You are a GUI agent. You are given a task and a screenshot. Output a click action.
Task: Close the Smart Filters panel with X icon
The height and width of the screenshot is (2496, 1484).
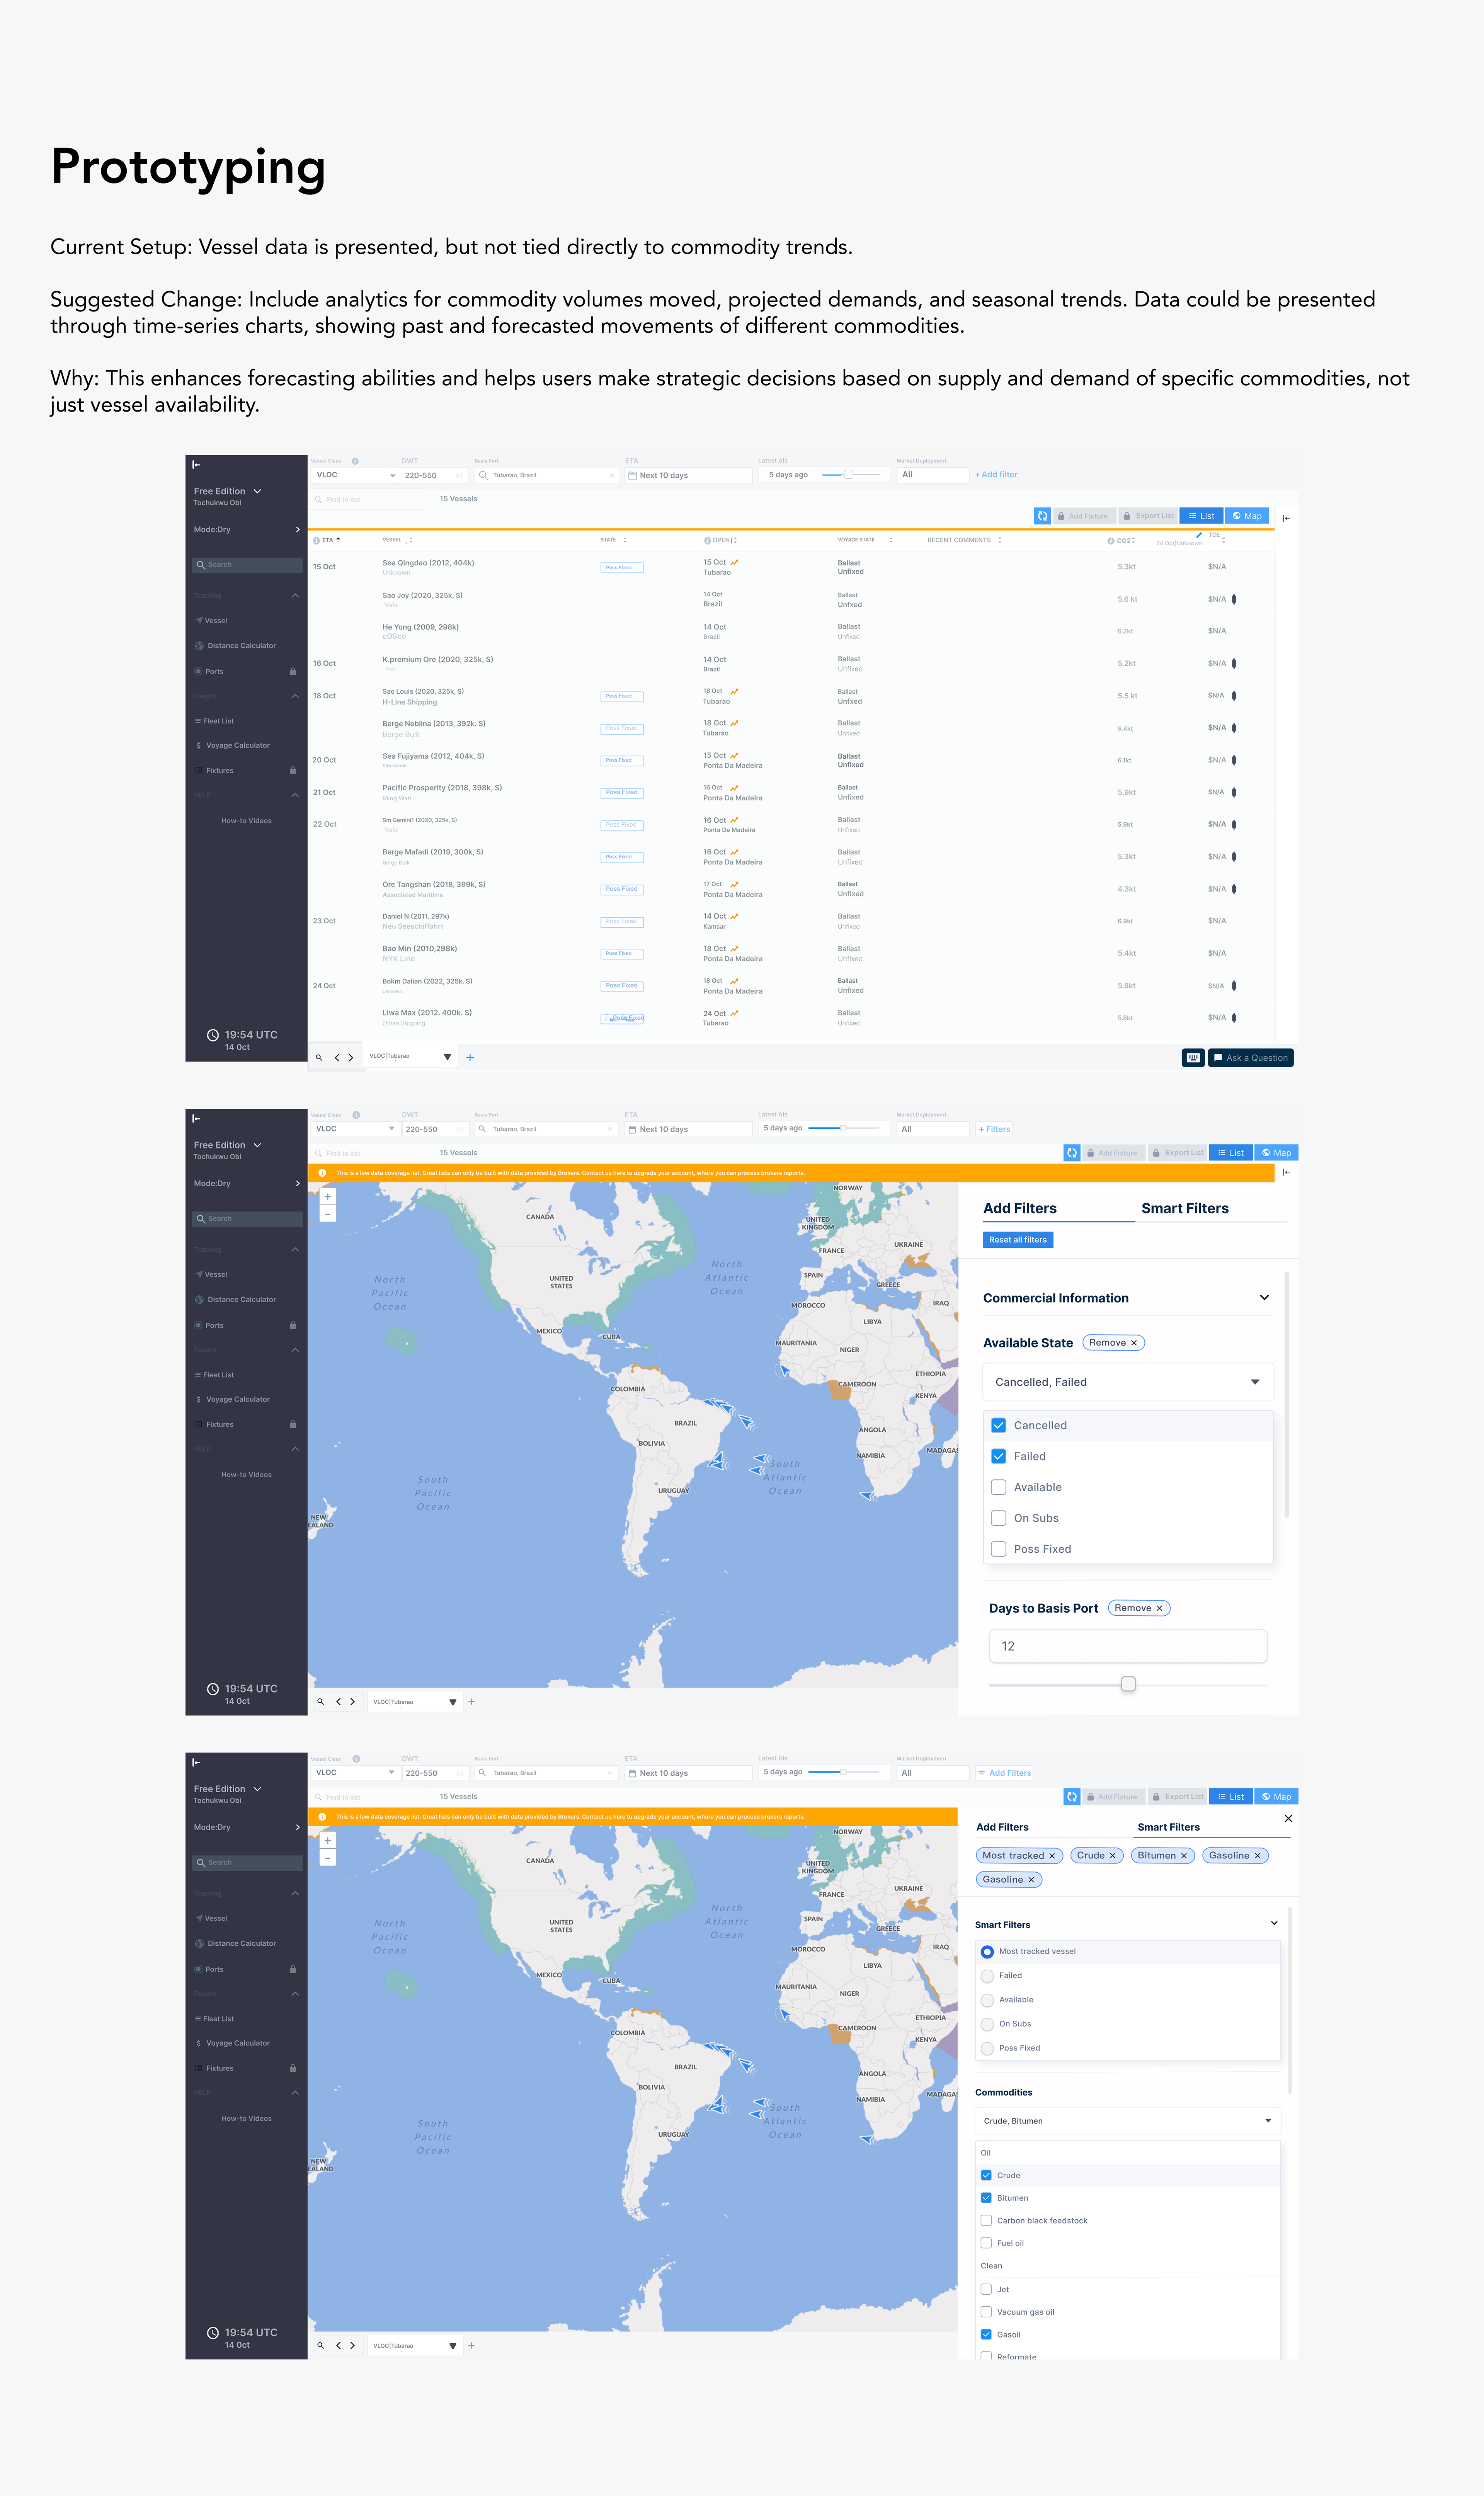tap(1288, 1818)
